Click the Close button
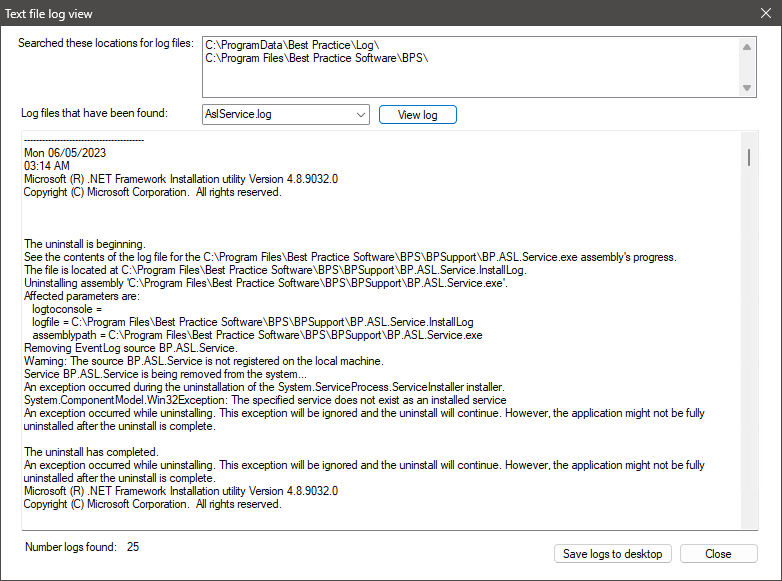The width and height of the screenshot is (782, 581). 718,554
